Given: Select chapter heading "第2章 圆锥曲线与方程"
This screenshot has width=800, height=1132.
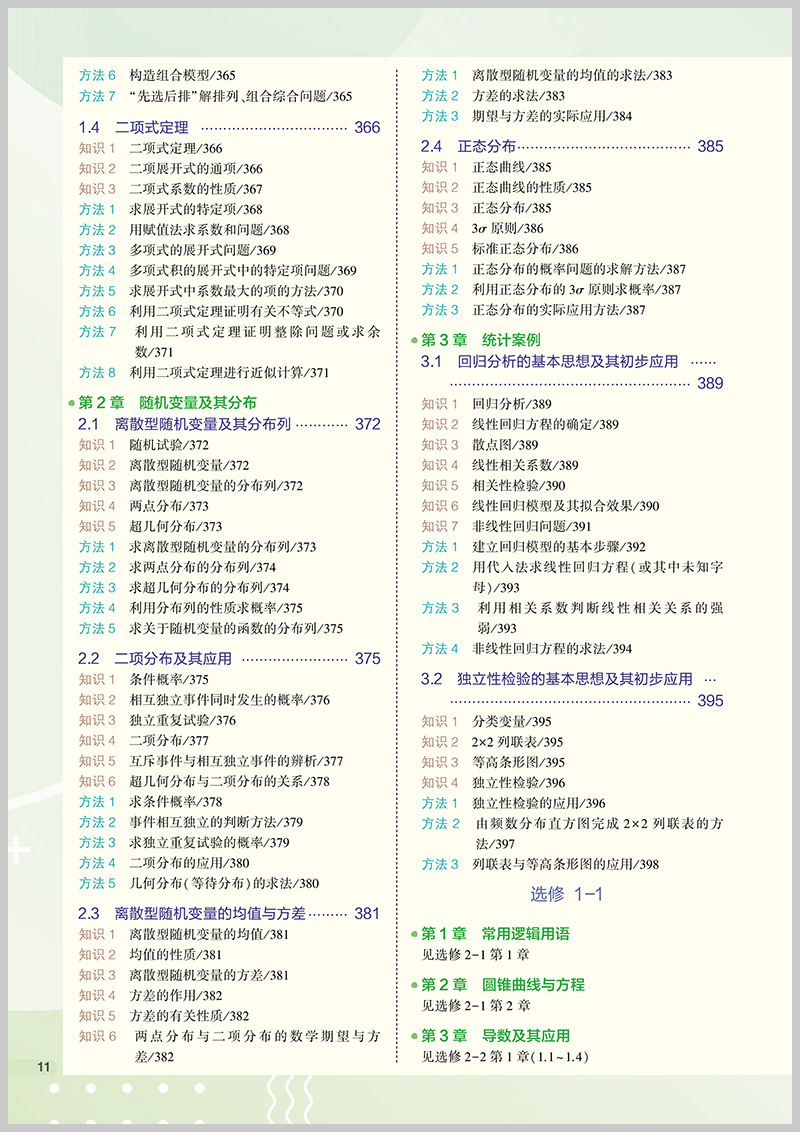Looking at the screenshot, I should (x=503, y=985).
